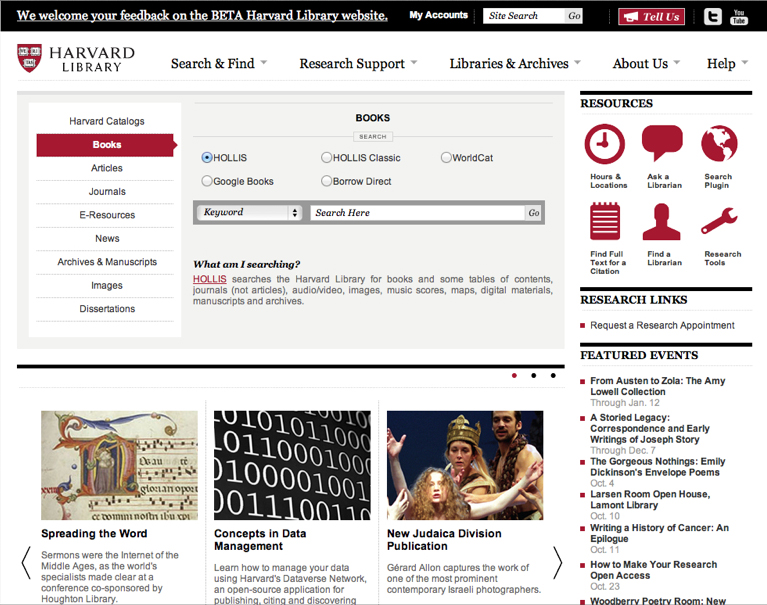Open the Twitter icon in top bar
This screenshot has width=767, height=605.
713,17
